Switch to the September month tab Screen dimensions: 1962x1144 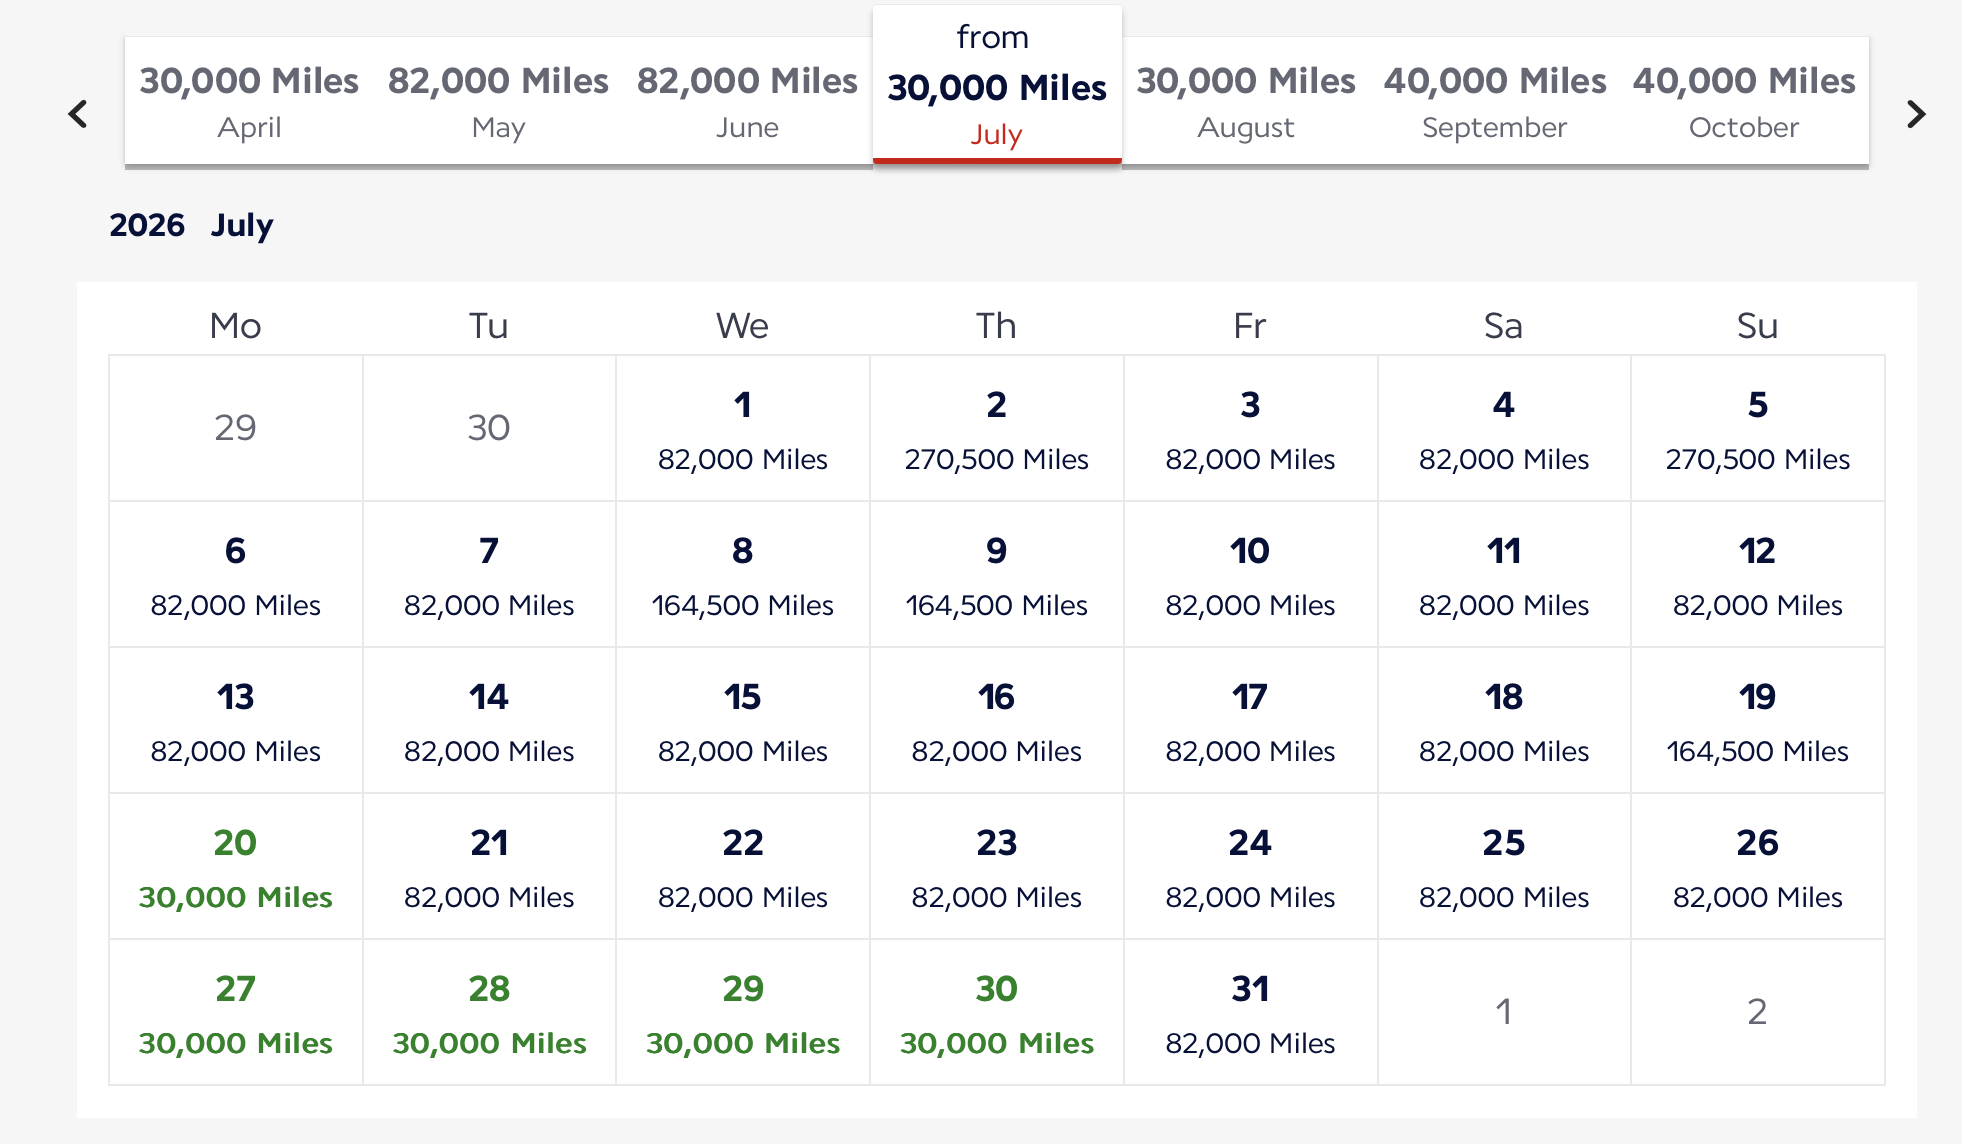point(1495,101)
